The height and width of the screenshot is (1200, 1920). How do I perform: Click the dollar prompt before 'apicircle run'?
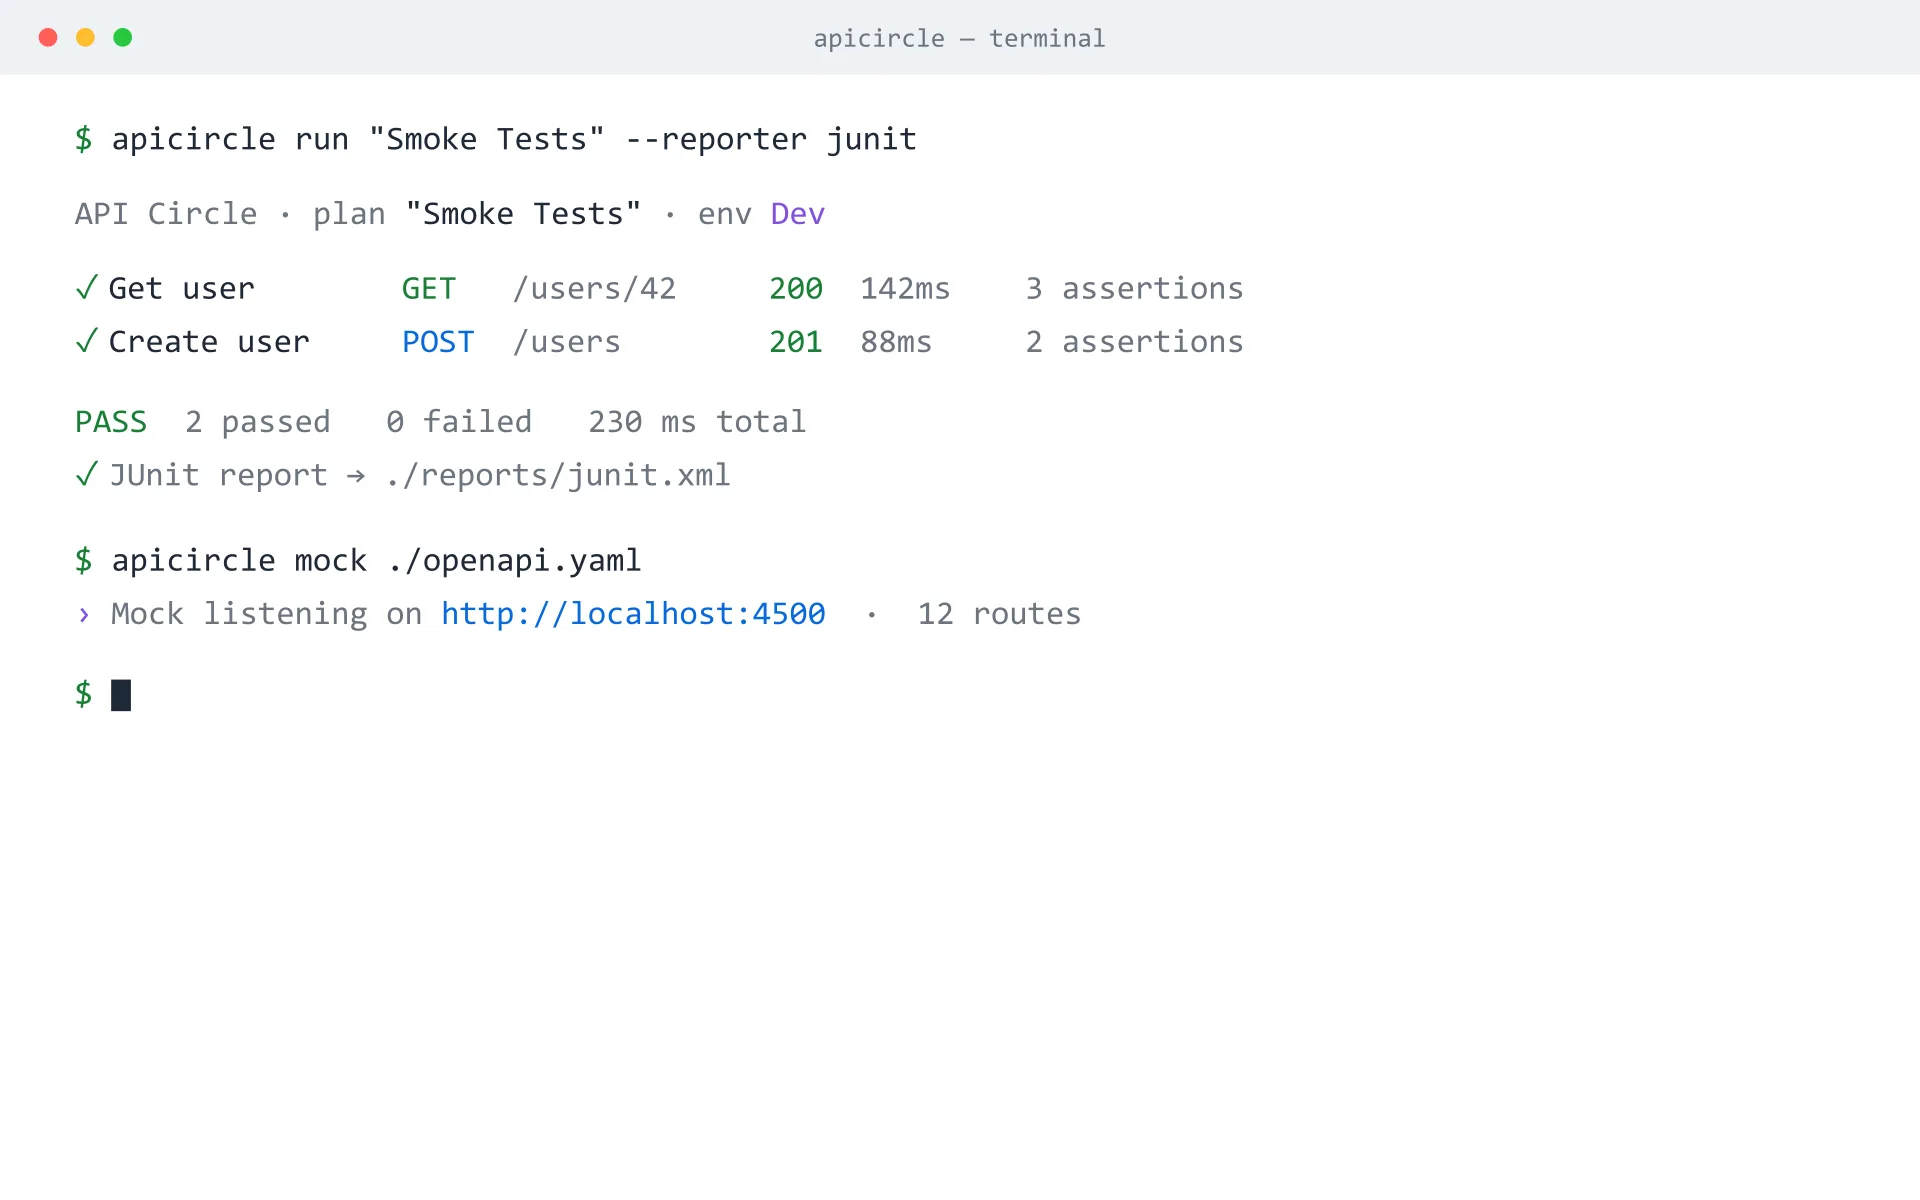(84, 139)
